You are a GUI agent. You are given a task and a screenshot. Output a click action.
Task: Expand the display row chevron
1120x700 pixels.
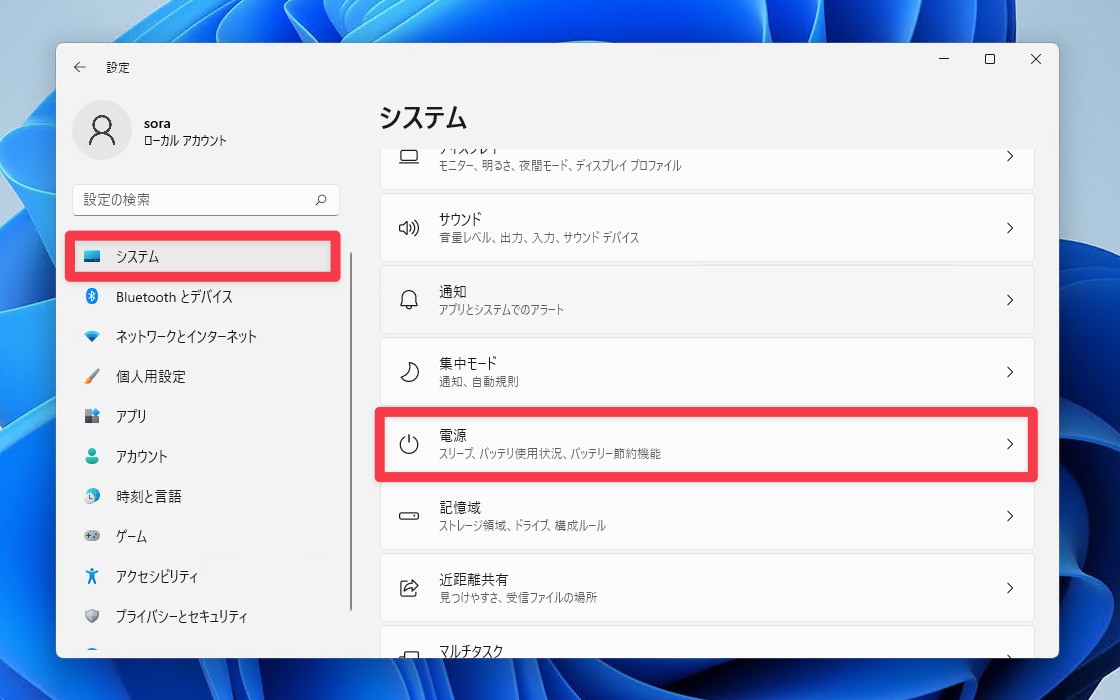point(1010,156)
